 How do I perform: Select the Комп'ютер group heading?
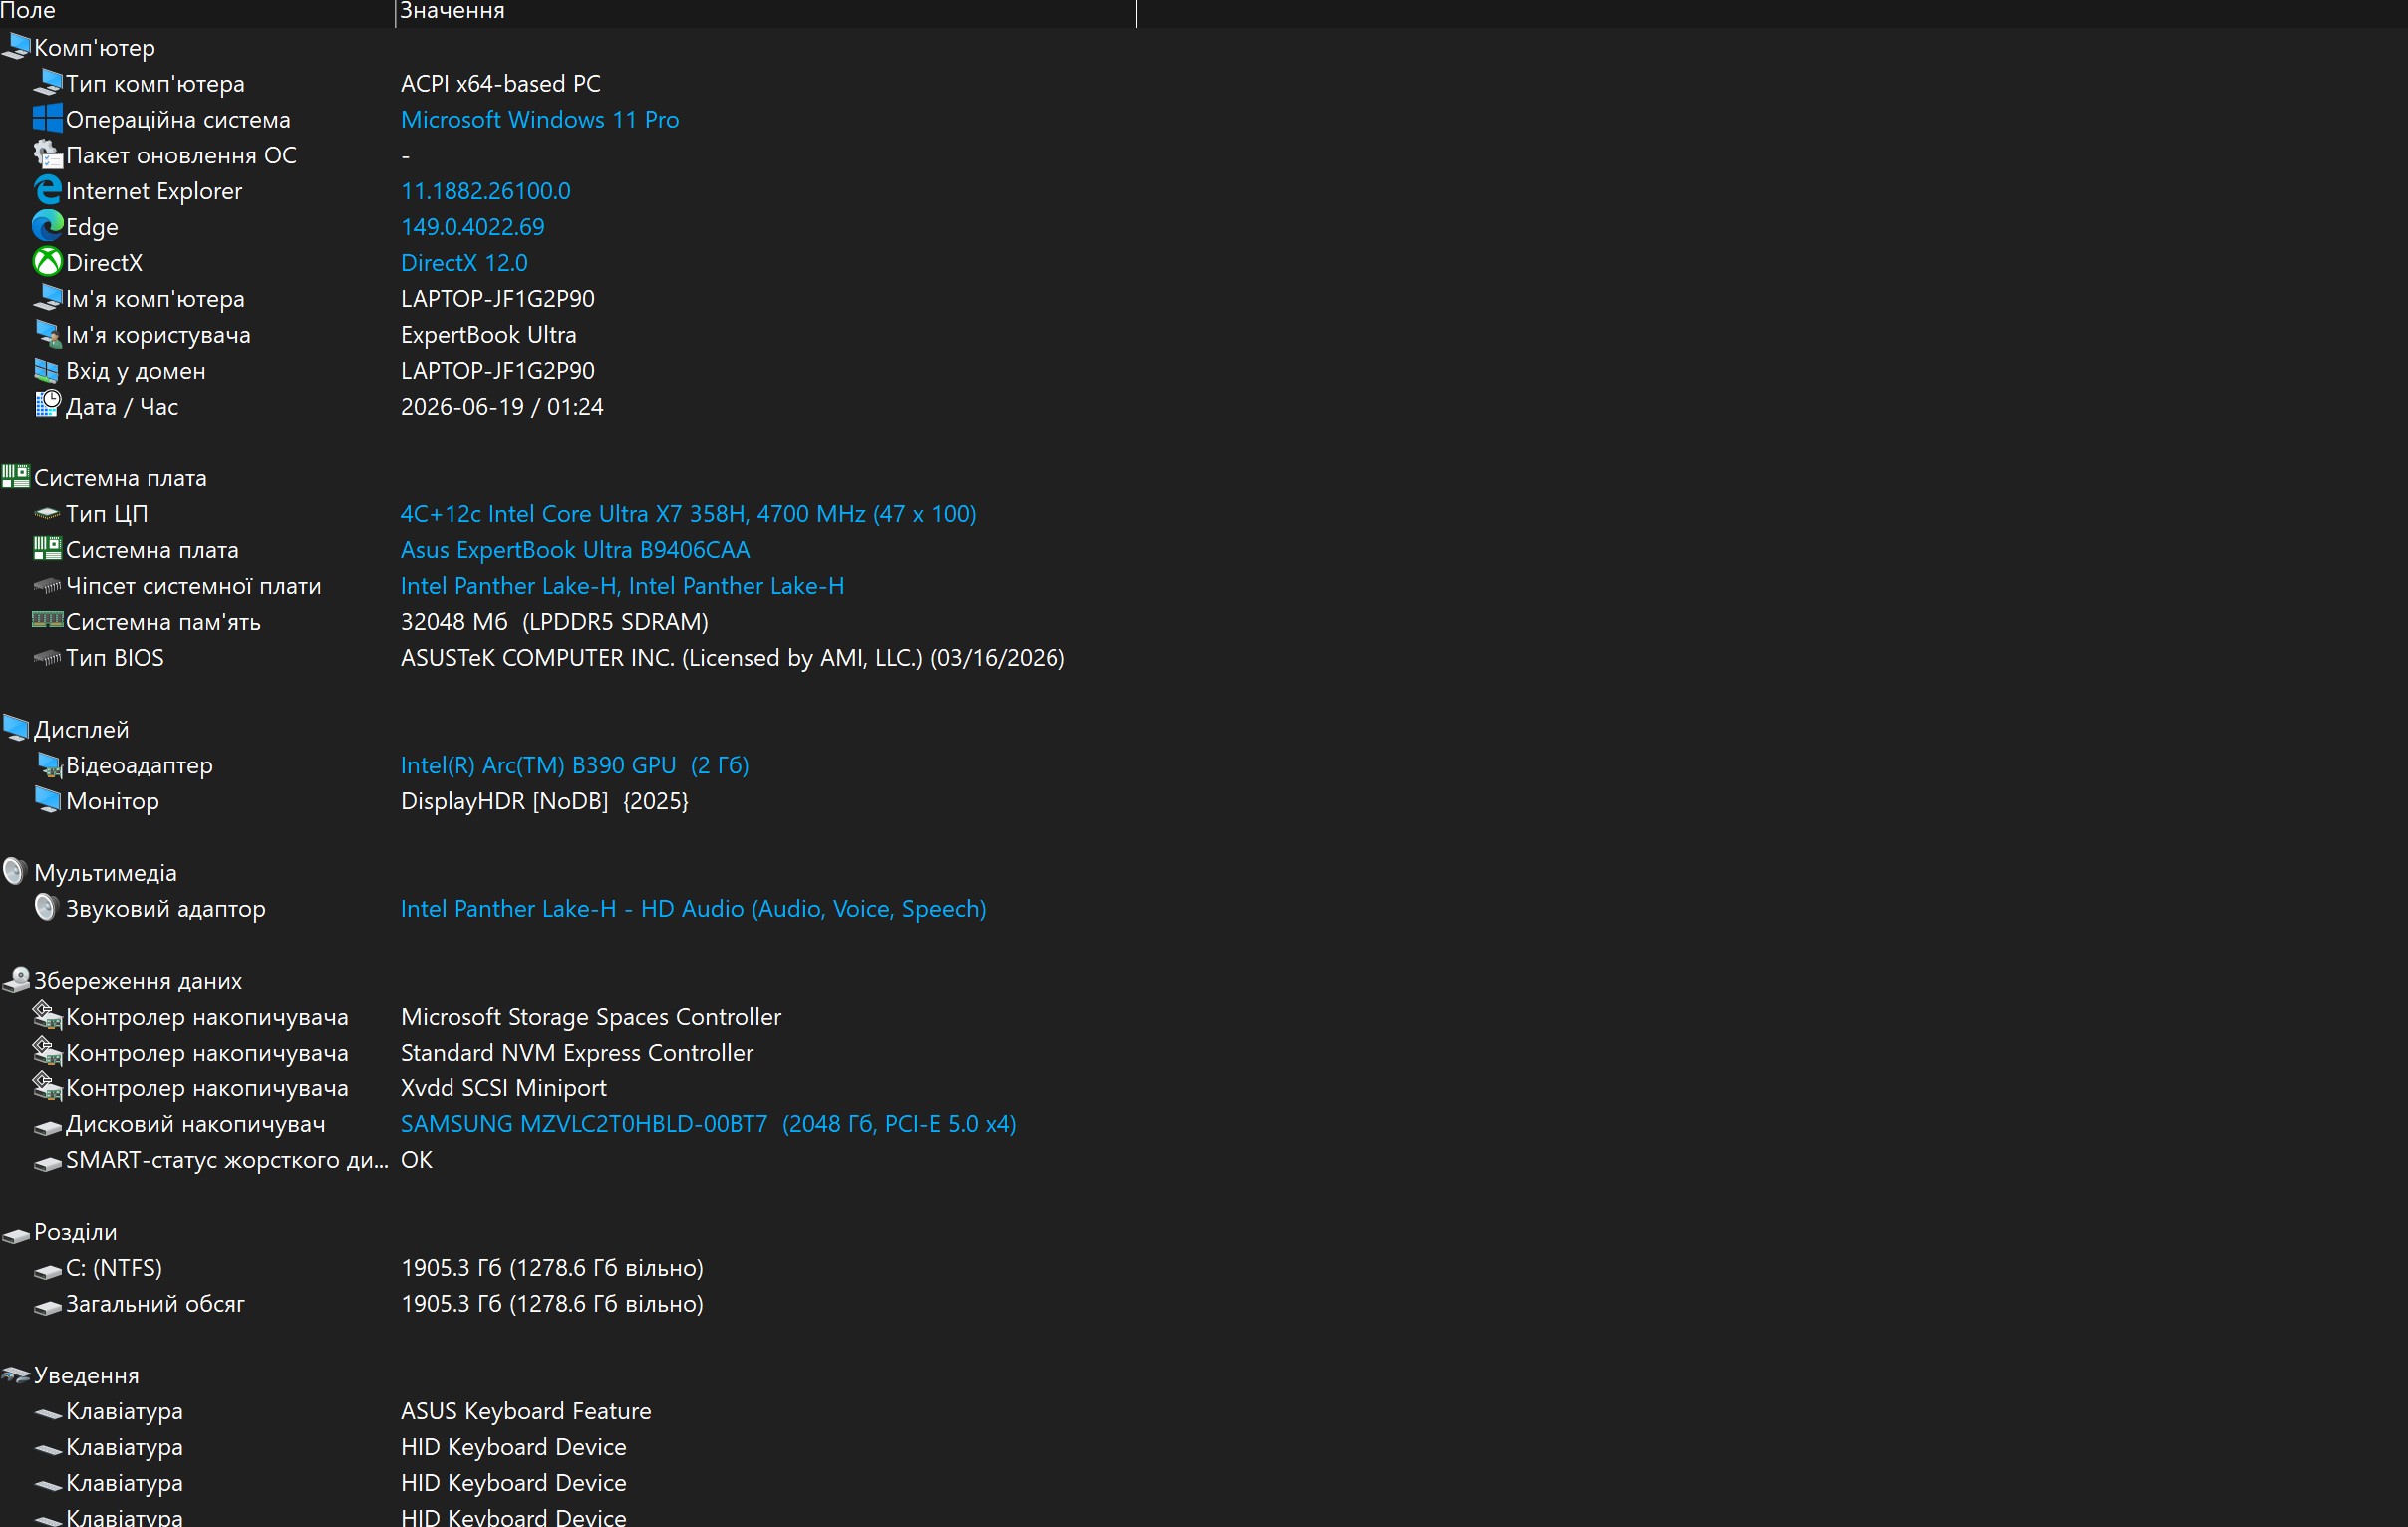[94, 47]
